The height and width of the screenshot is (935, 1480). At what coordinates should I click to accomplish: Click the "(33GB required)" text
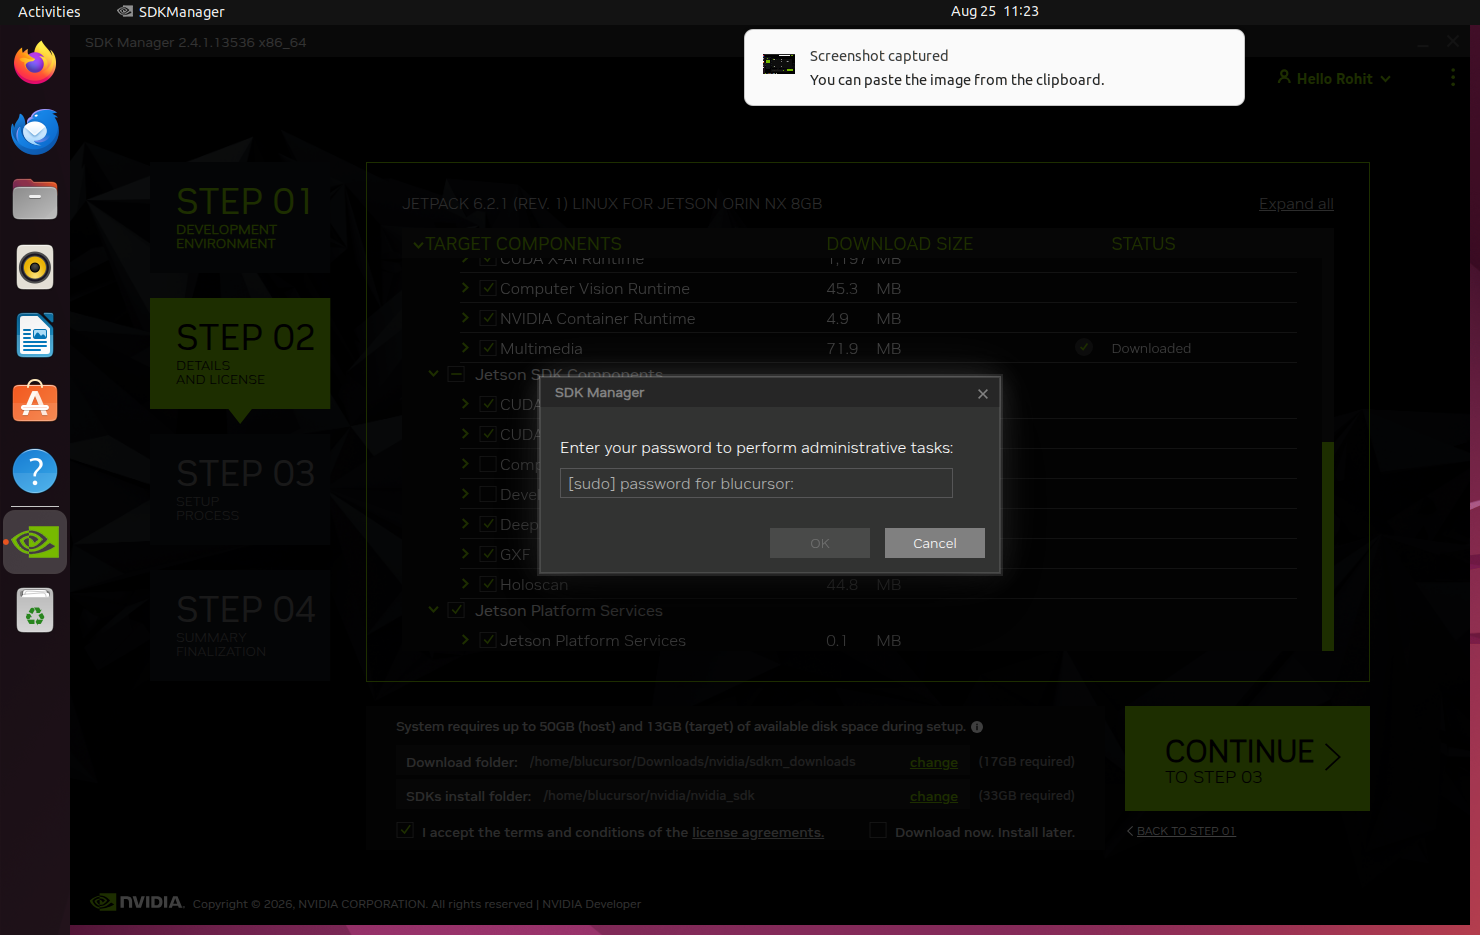click(1027, 796)
